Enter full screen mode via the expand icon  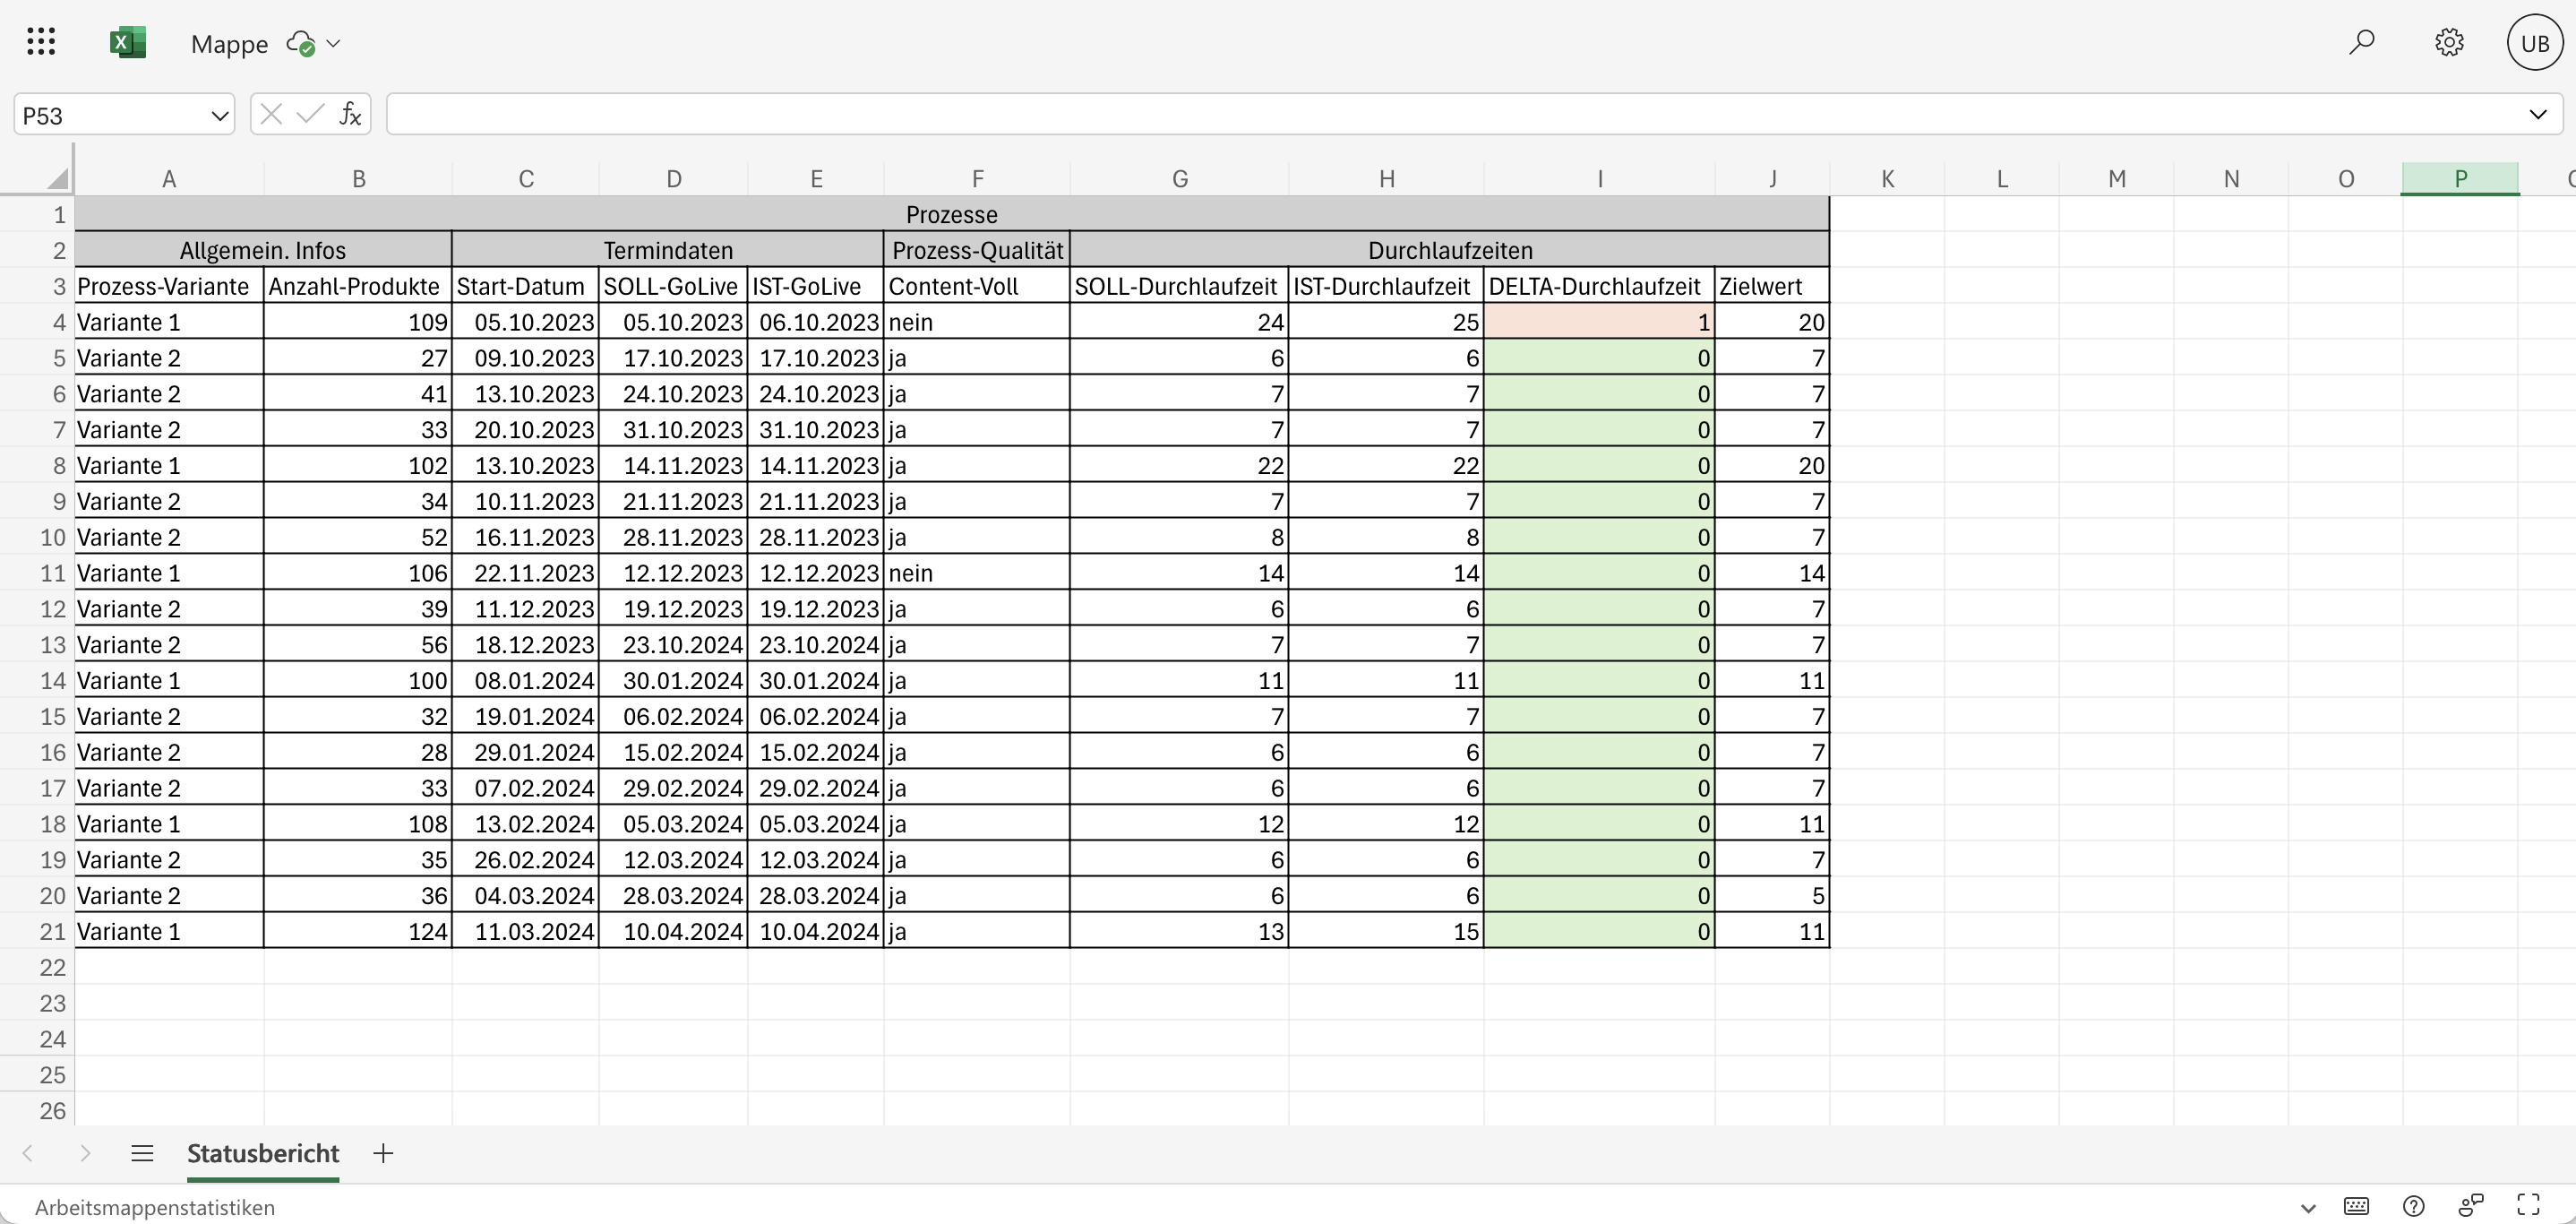2529,1205
